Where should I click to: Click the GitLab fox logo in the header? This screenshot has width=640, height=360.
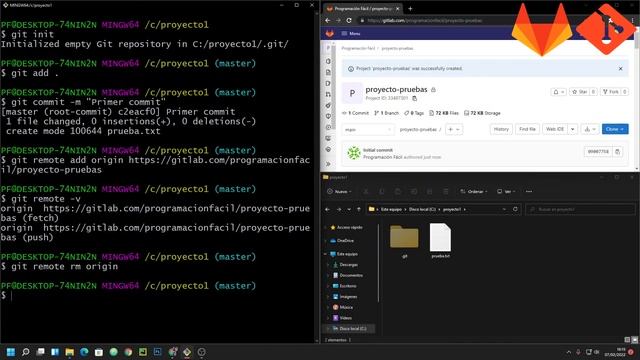330,33
